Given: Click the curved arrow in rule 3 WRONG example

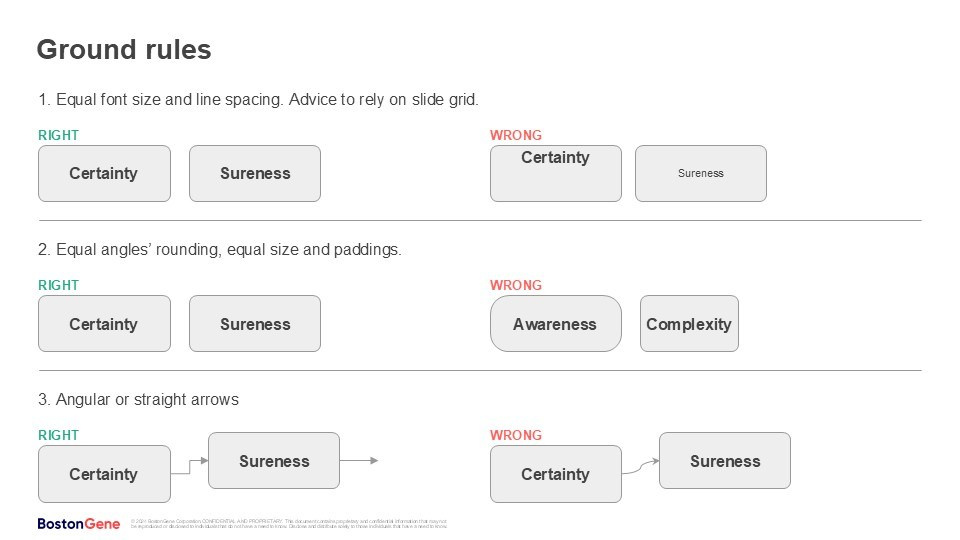Looking at the screenshot, I should pyautogui.click(x=640, y=464).
